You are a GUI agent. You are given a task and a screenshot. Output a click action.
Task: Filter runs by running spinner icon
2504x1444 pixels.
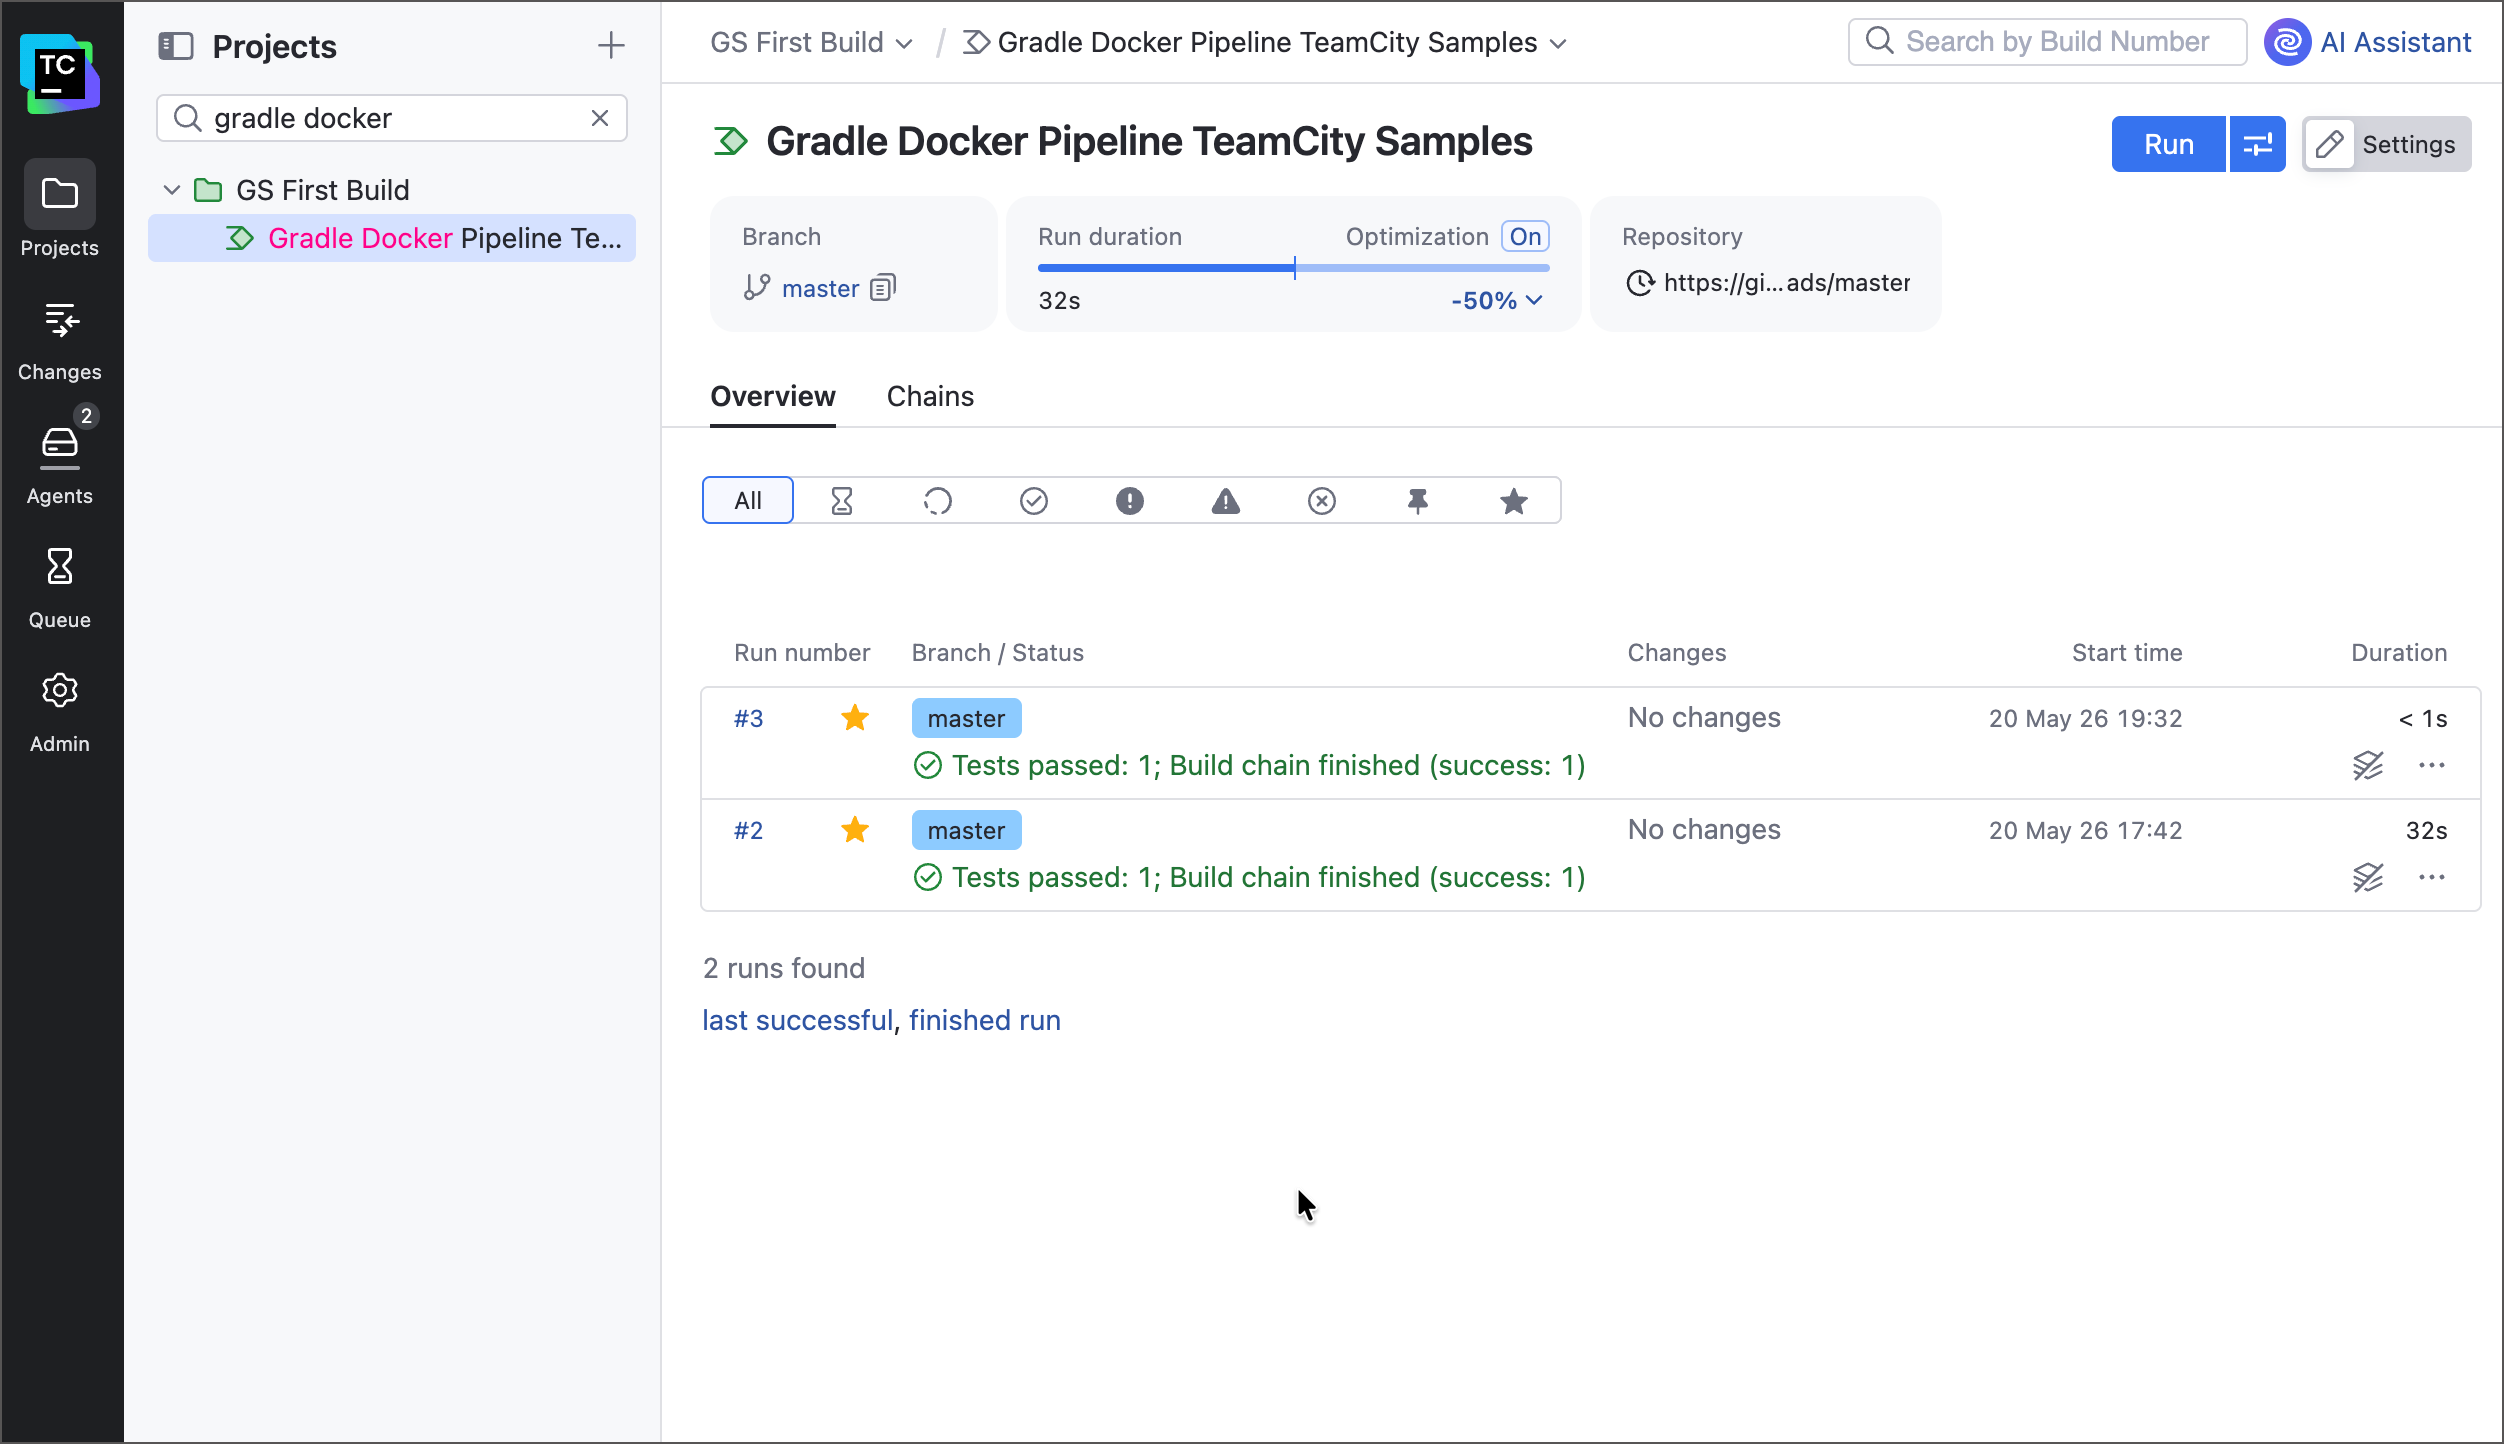click(x=938, y=500)
